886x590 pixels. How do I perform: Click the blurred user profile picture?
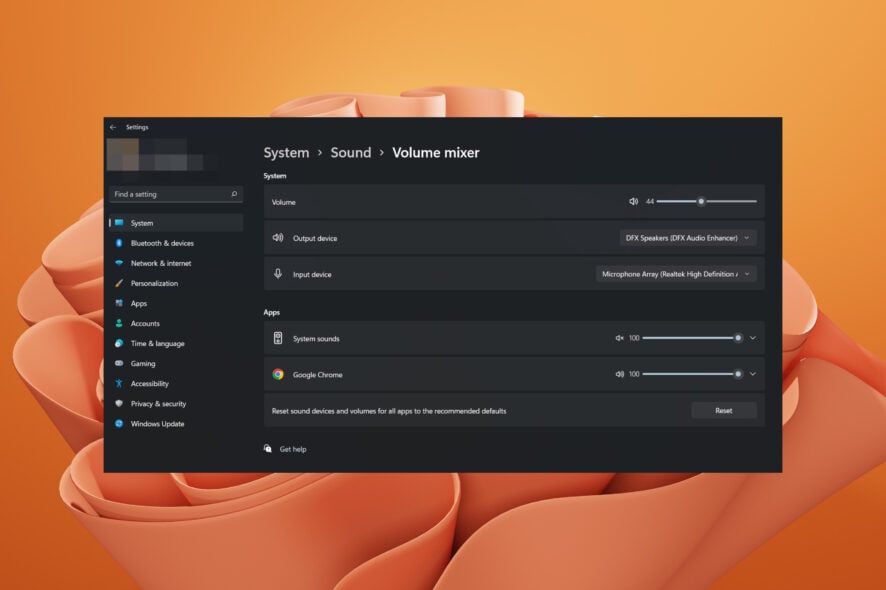[123, 154]
